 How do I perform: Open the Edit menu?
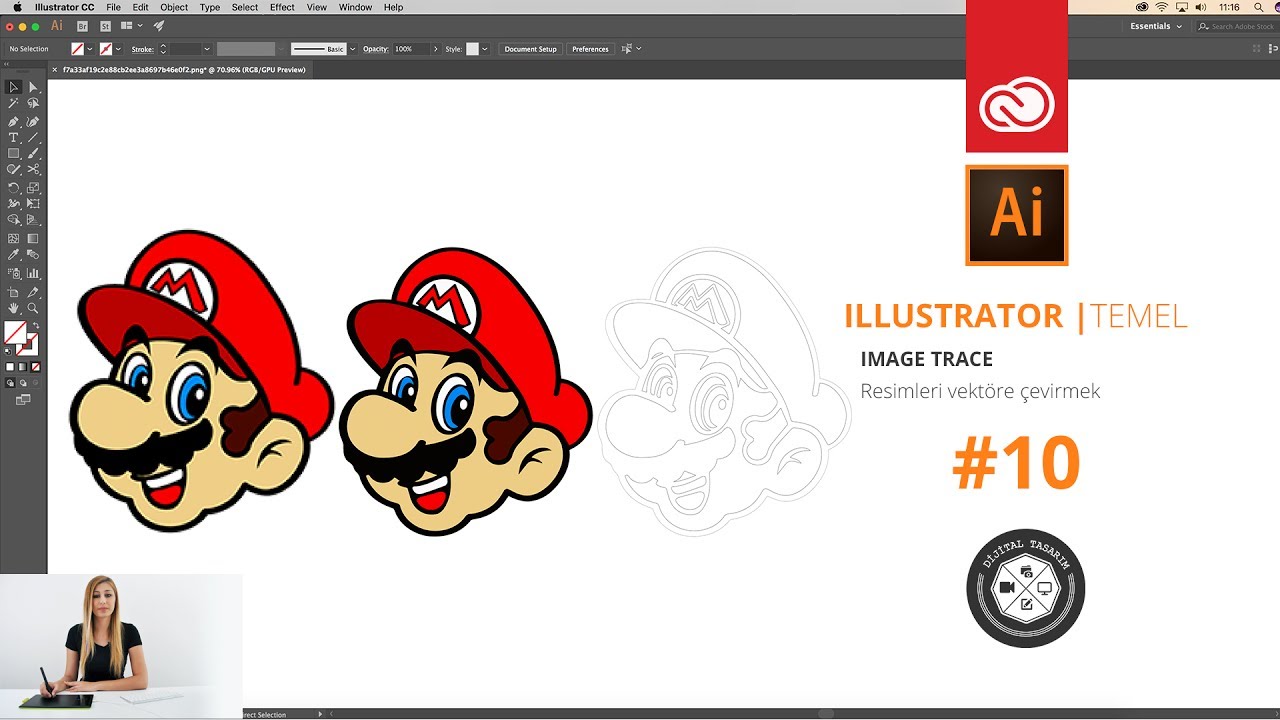tap(141, 7)
